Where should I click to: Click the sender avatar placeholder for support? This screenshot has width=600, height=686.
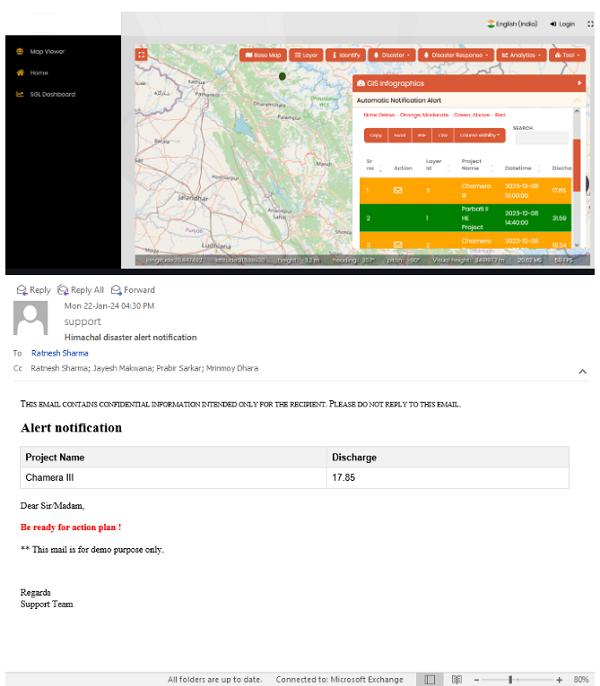tap(33, 321)
